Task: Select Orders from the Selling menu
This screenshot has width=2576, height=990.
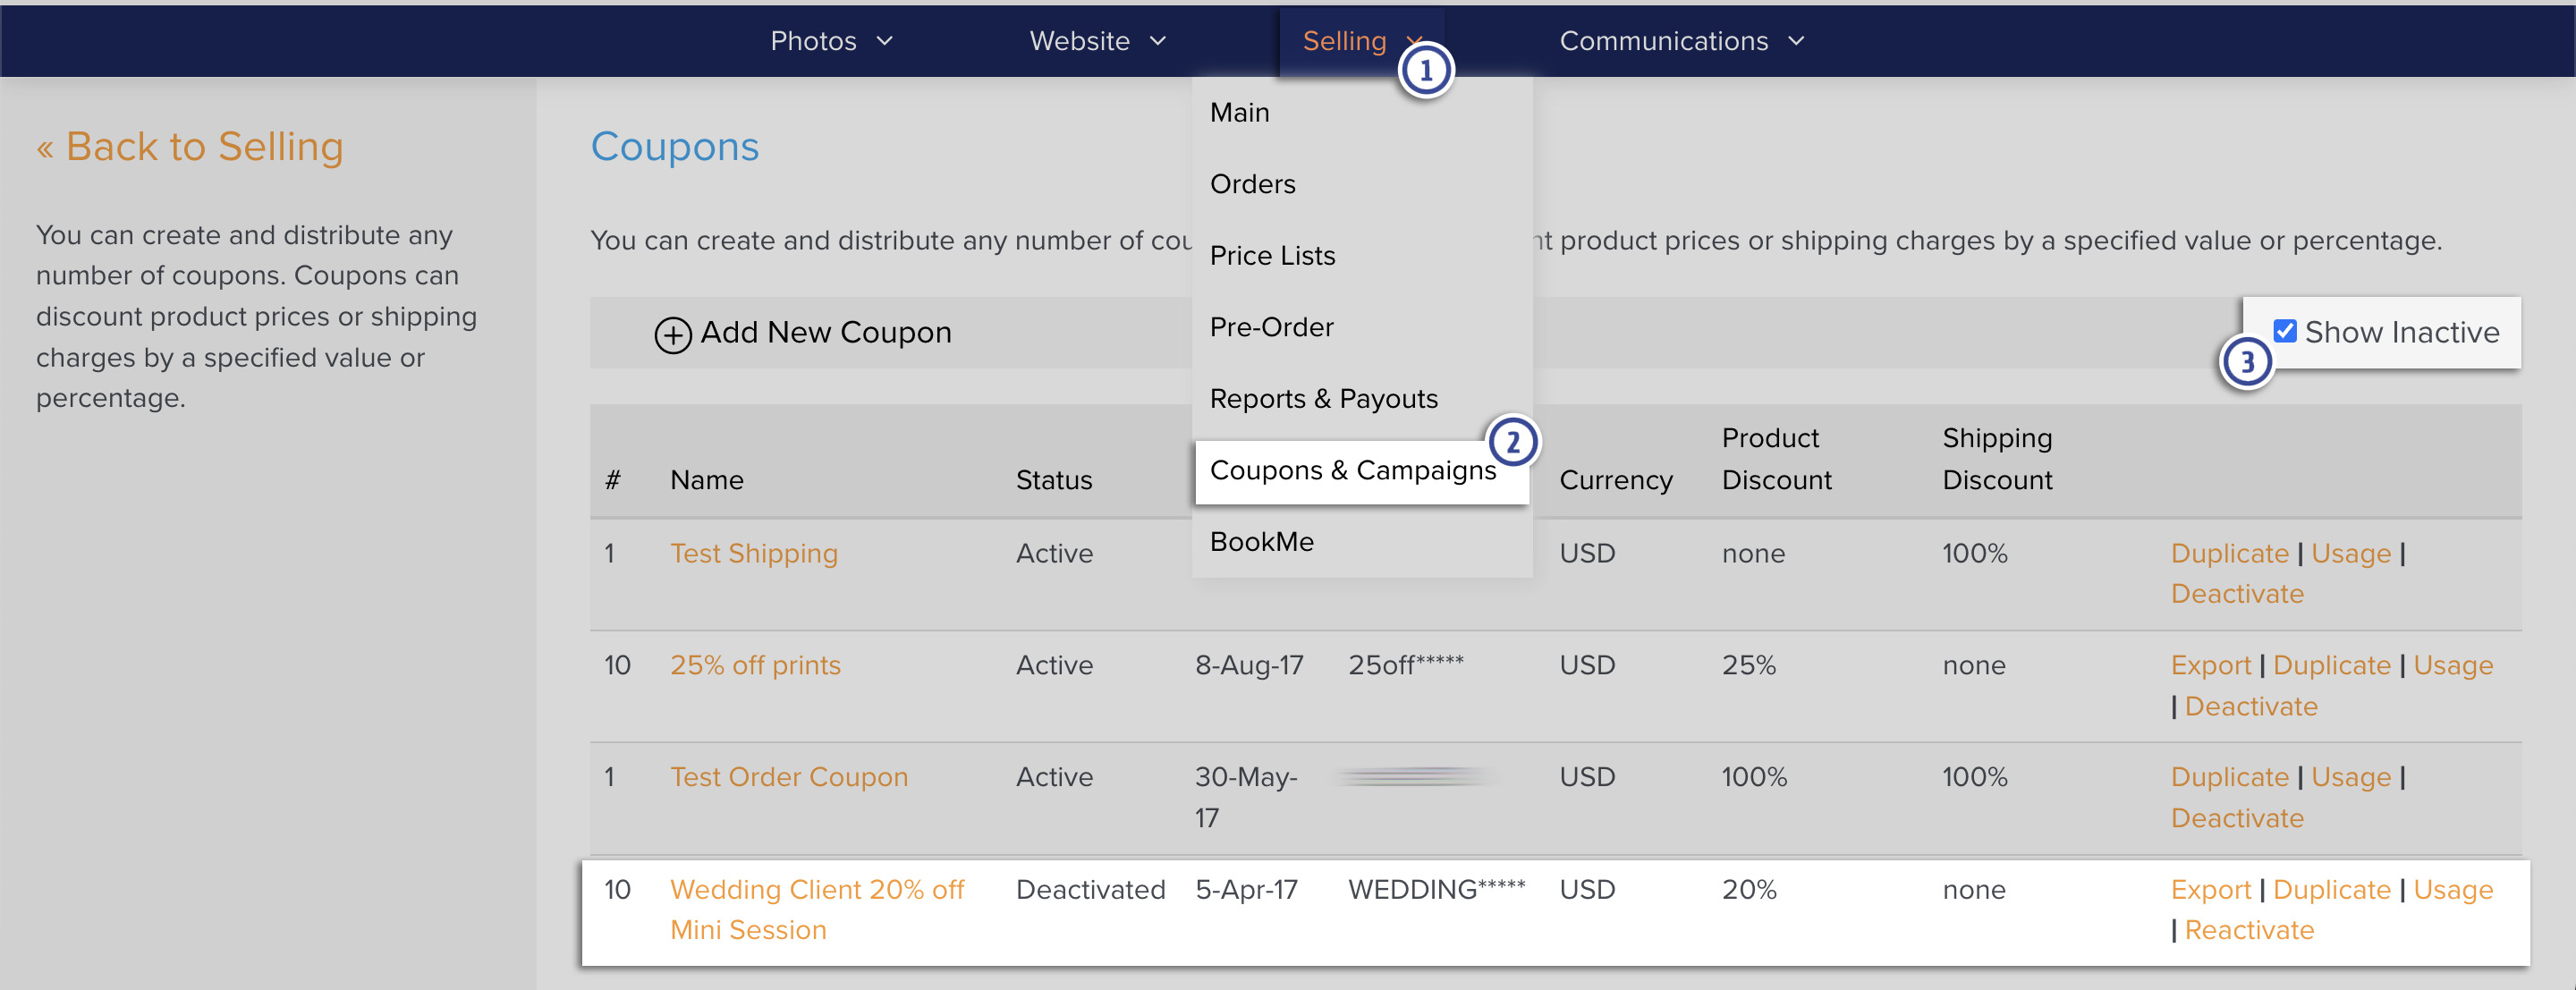Action: pyautogui.click(x=1252, y=183)
